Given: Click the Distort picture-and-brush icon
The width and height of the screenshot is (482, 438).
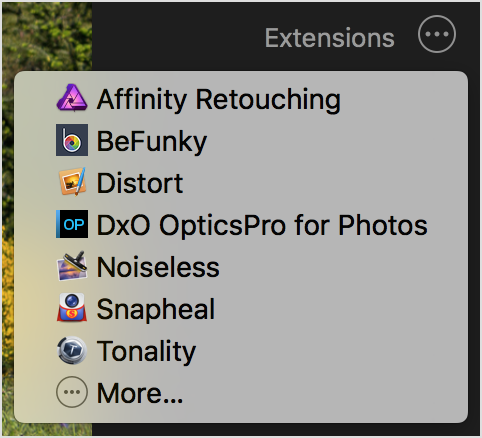Looking at the screenshot, I should [x=72, y=182].
